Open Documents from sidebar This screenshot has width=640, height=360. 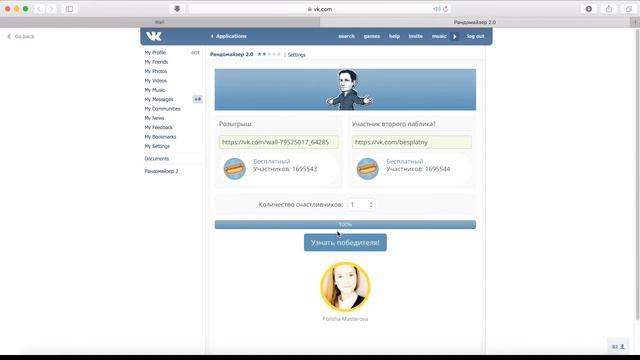pyautogui.click(x=157, y=159)
